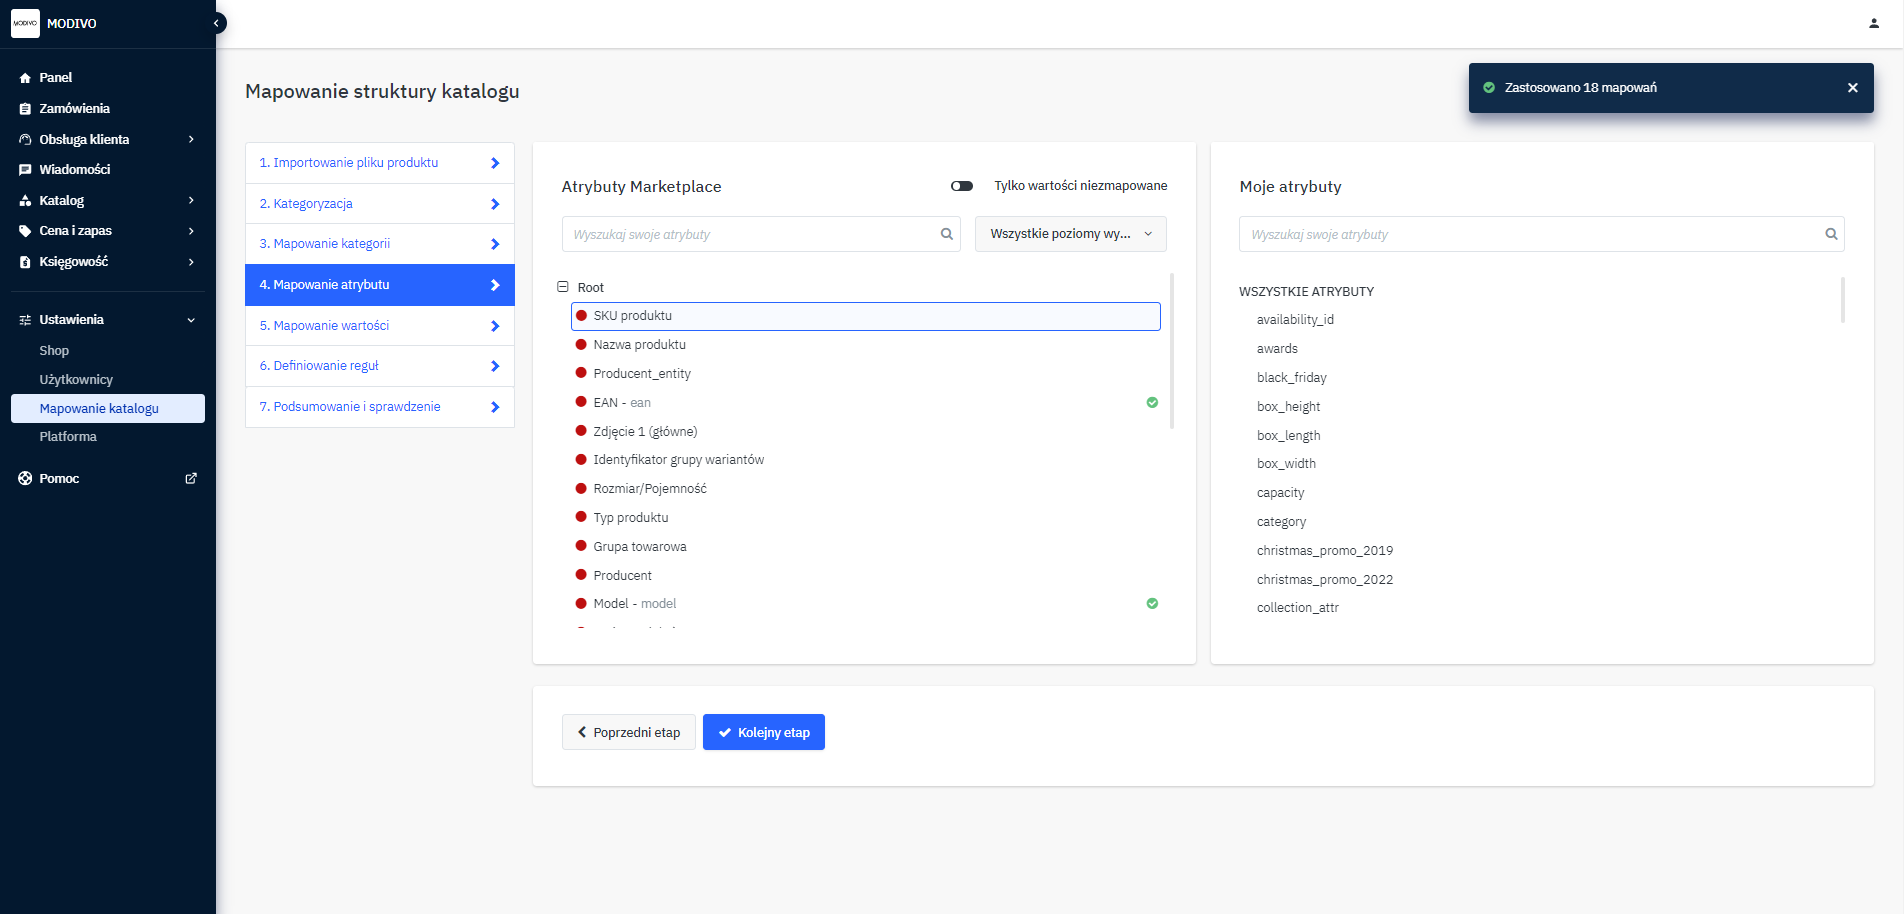Viewport: 1904px width, 914px height.
Task: Collapse the sidebar with the arrow icon
Action: point(217,23)
